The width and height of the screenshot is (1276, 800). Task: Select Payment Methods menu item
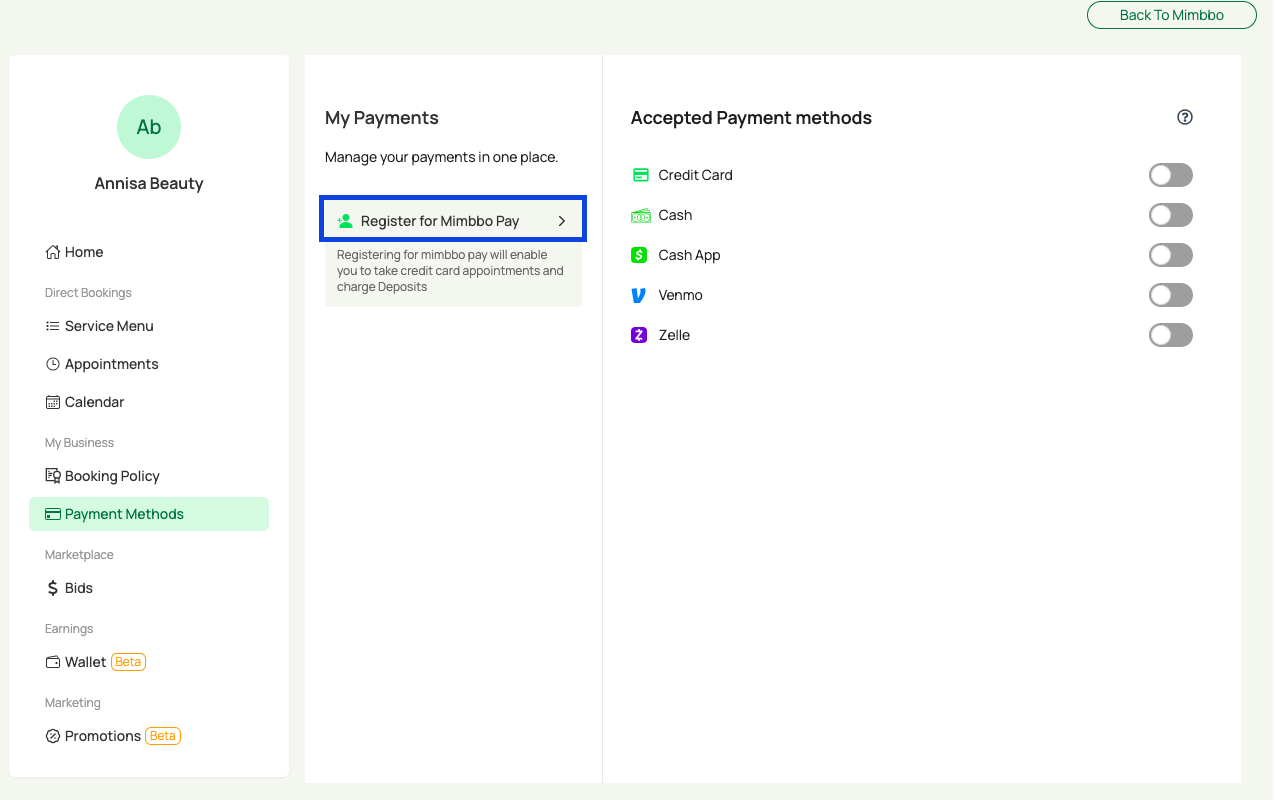click(149, 514)
